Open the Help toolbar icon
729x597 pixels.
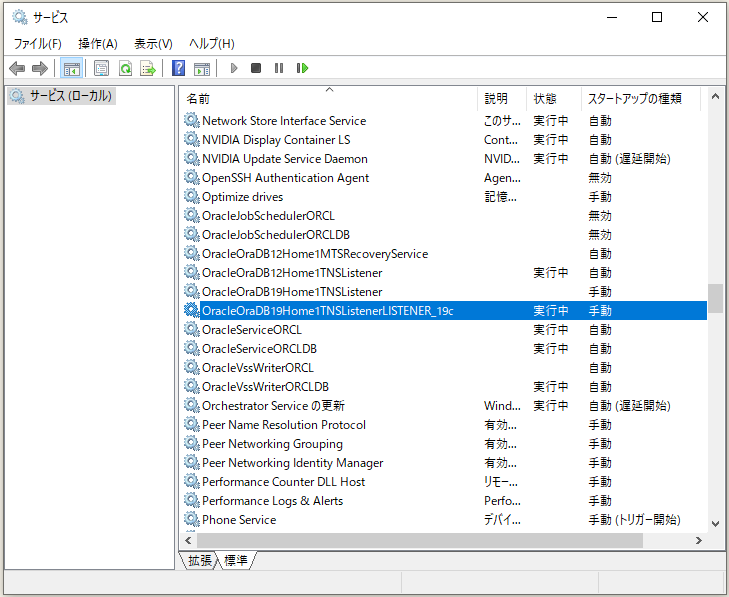[179, 69]
